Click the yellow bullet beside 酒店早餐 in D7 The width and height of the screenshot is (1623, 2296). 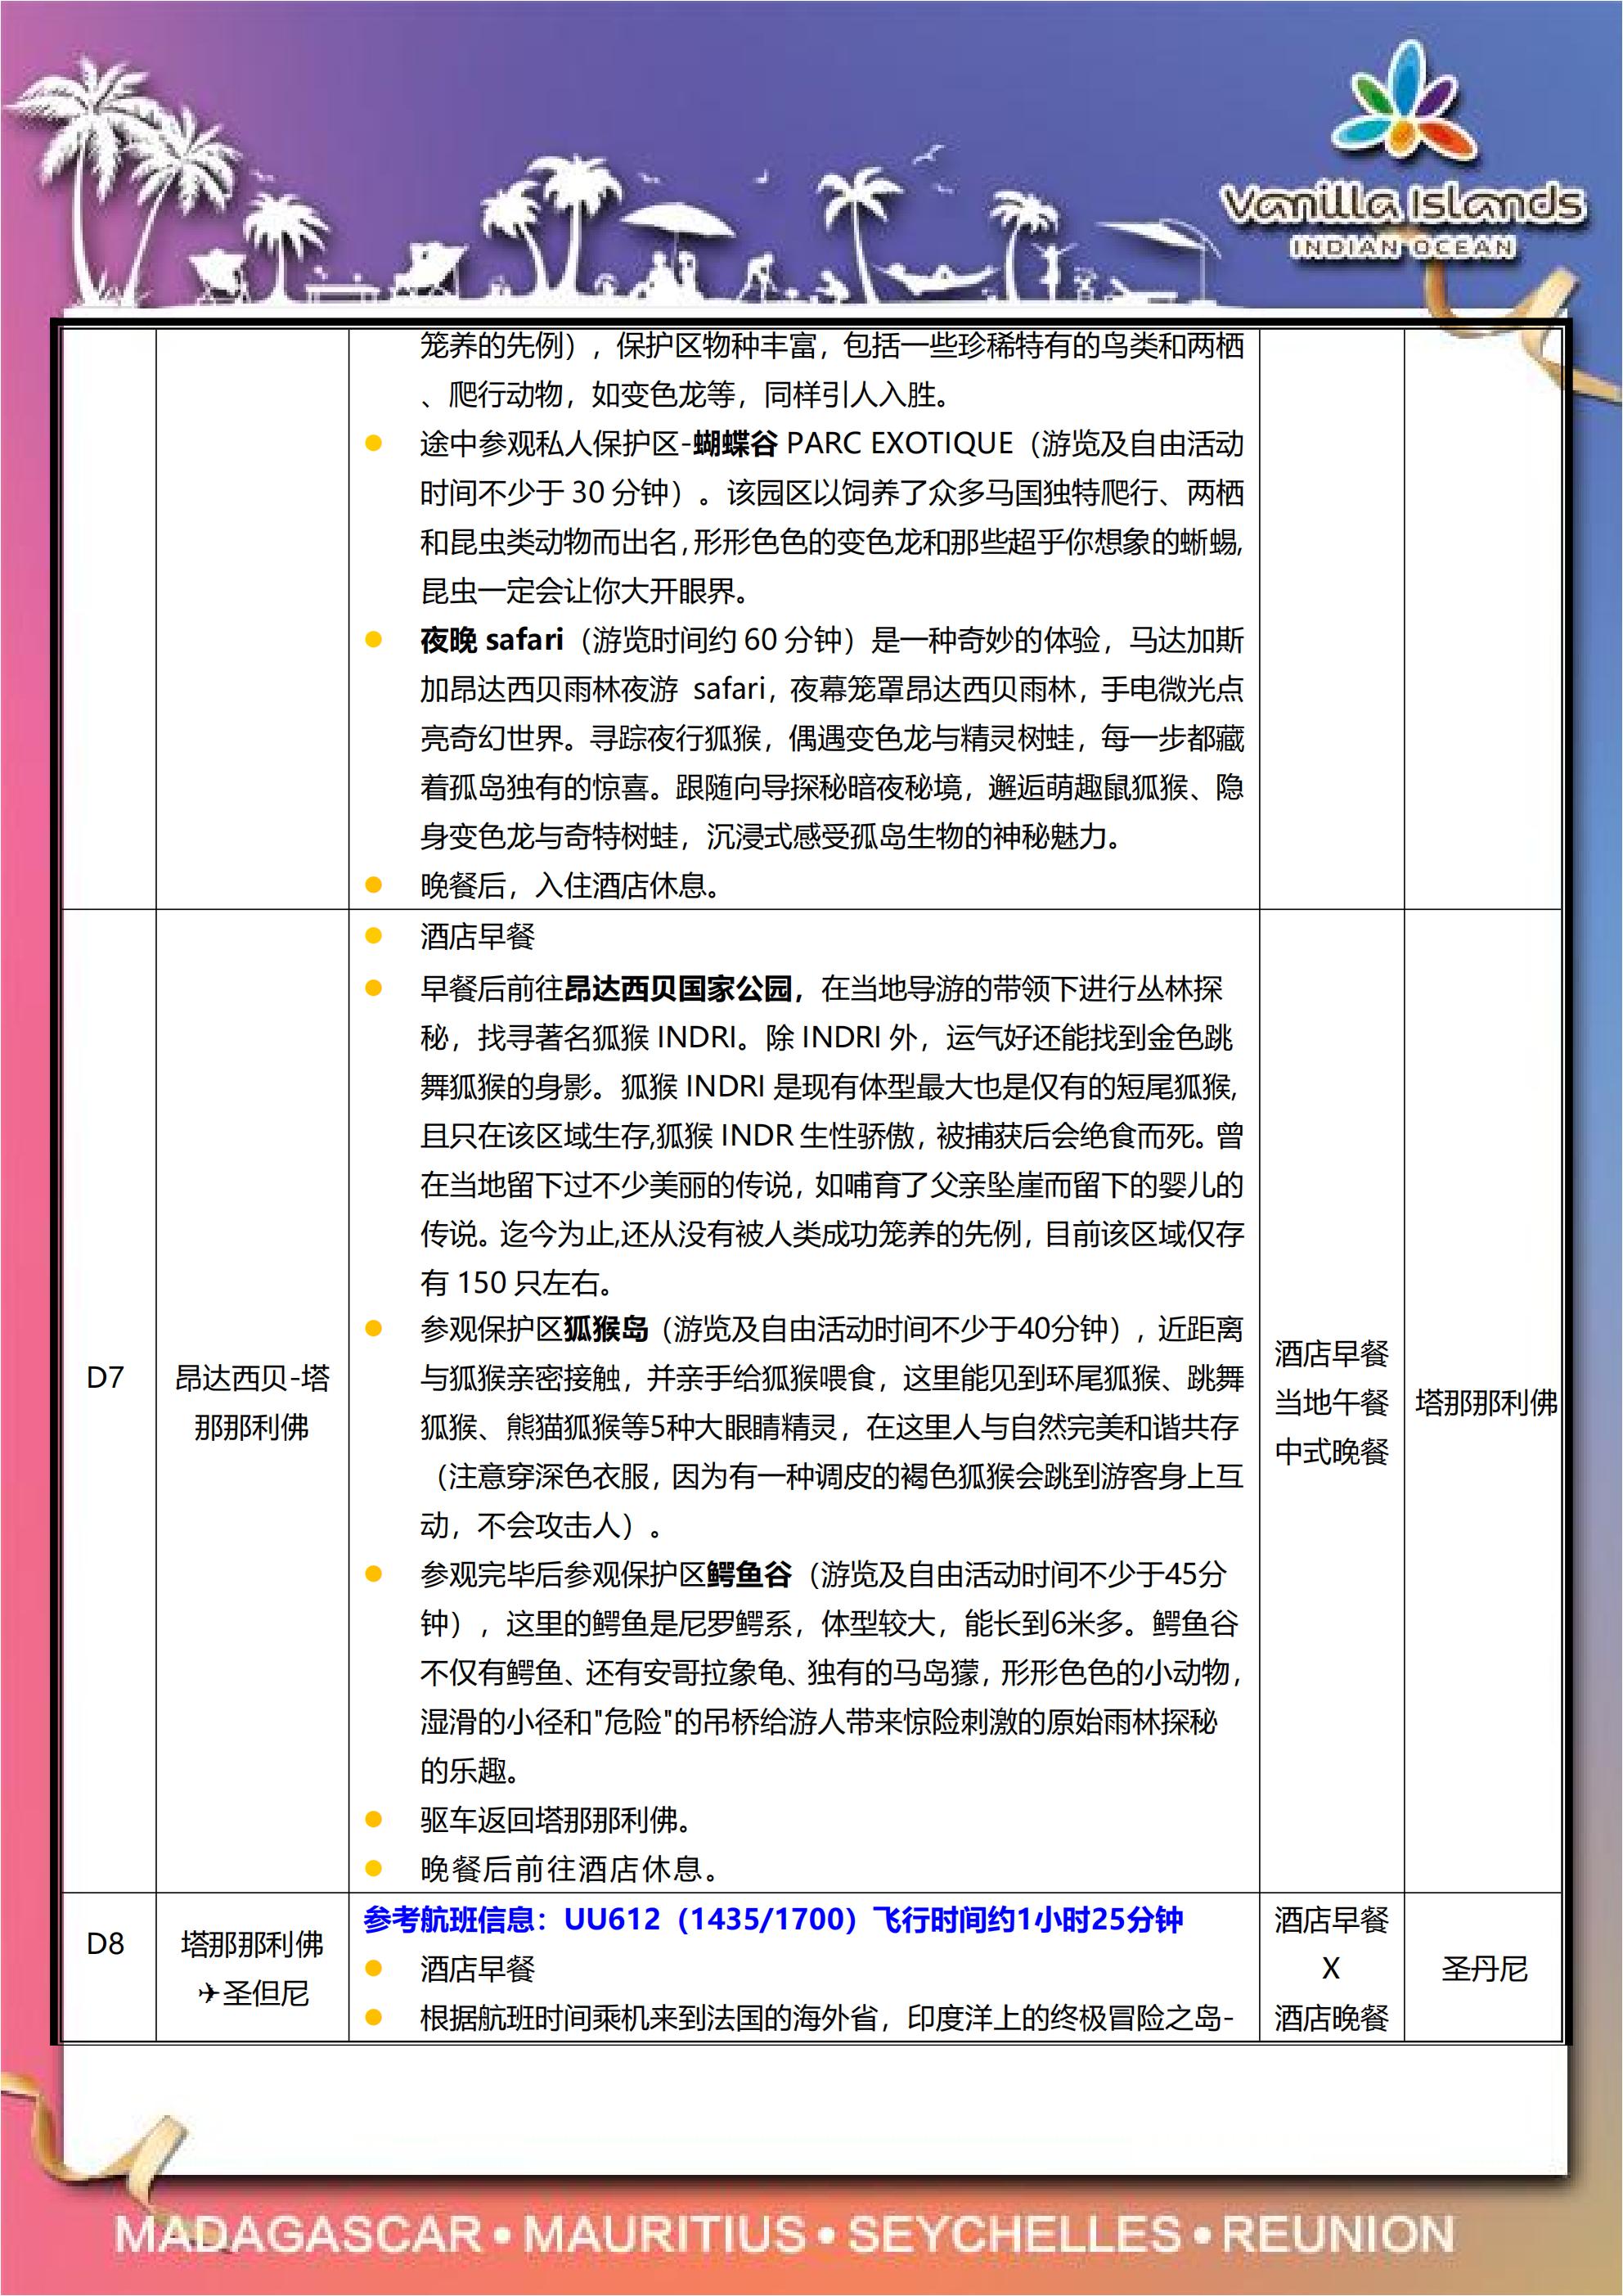click(374, 937)
